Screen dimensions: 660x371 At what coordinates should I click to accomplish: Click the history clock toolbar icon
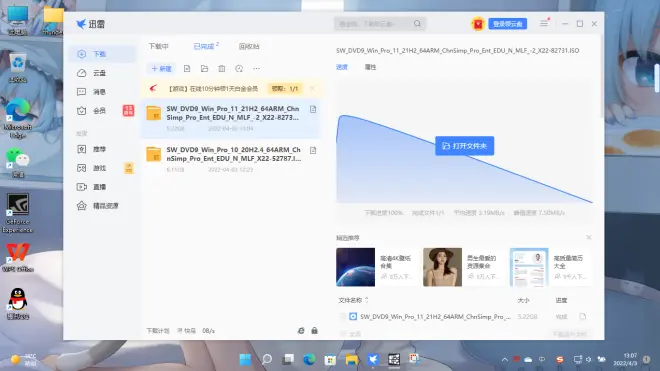click(x=239, y=69)
